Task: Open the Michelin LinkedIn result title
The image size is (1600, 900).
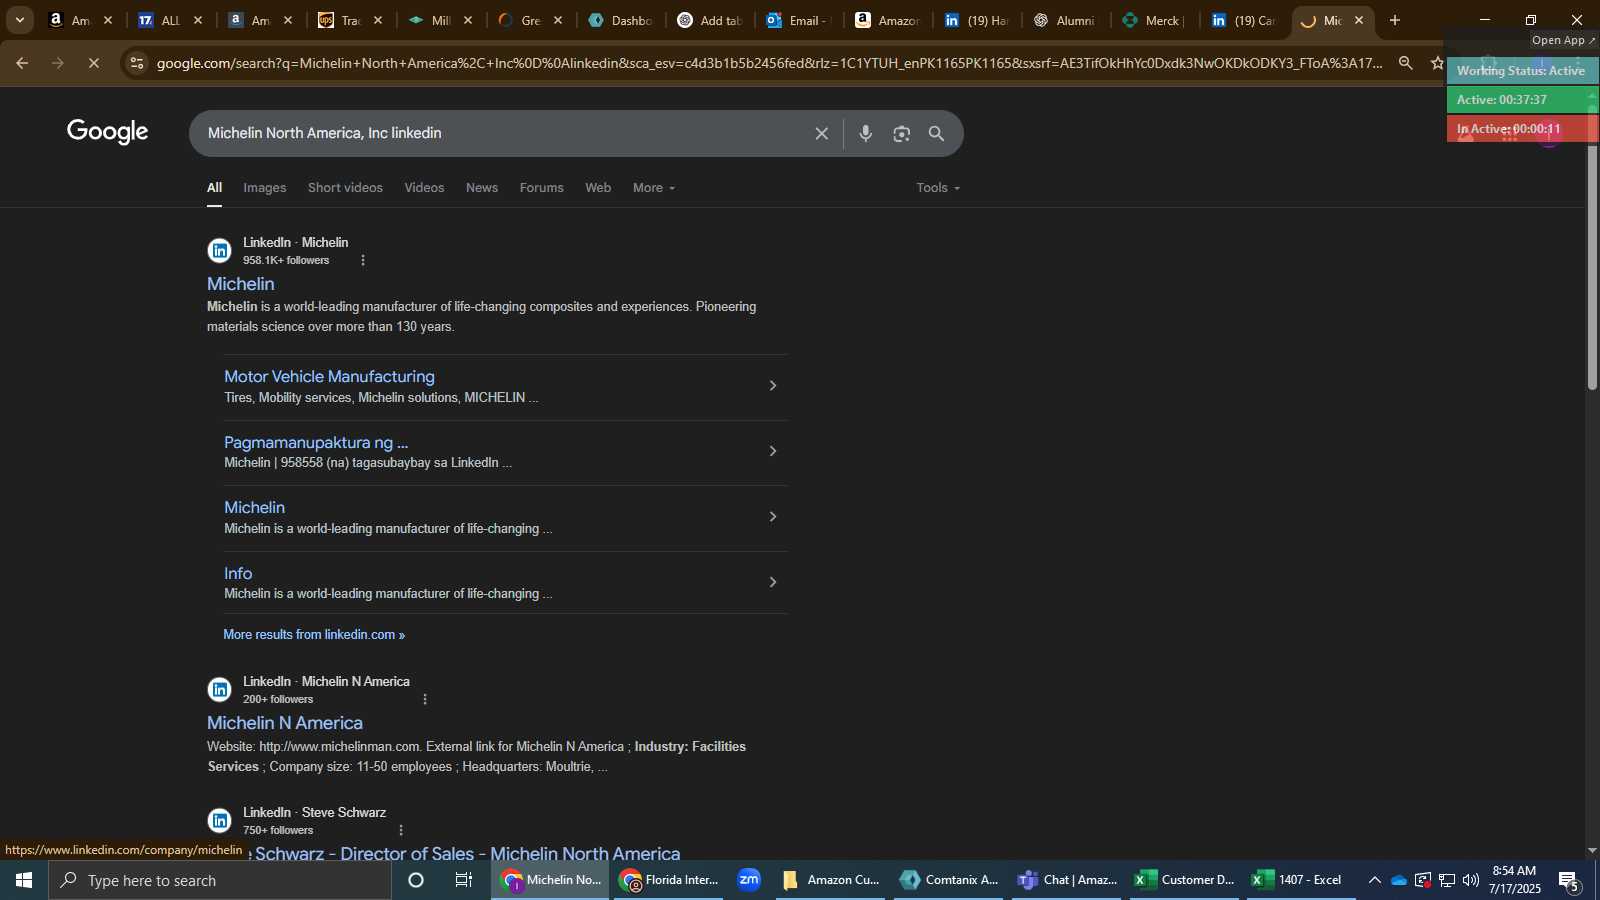Action: [241, 284]
